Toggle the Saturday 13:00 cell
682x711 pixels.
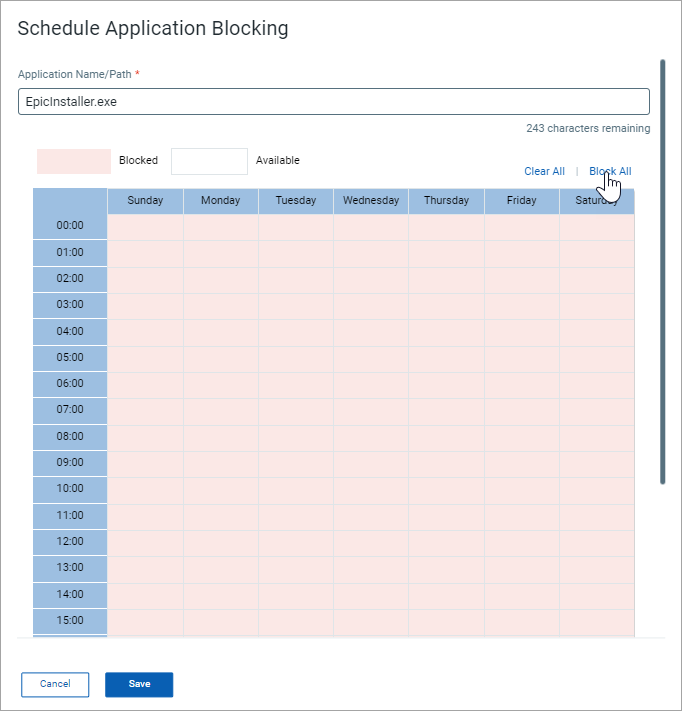(x=597, y=569)
